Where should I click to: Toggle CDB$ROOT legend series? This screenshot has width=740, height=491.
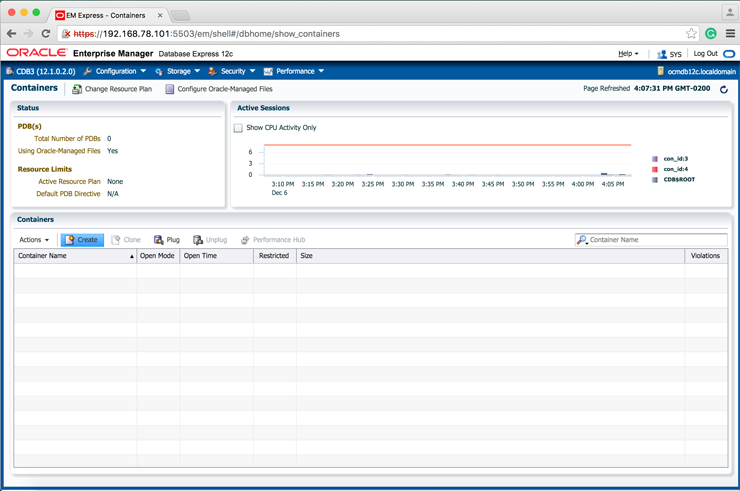point(678,180)
